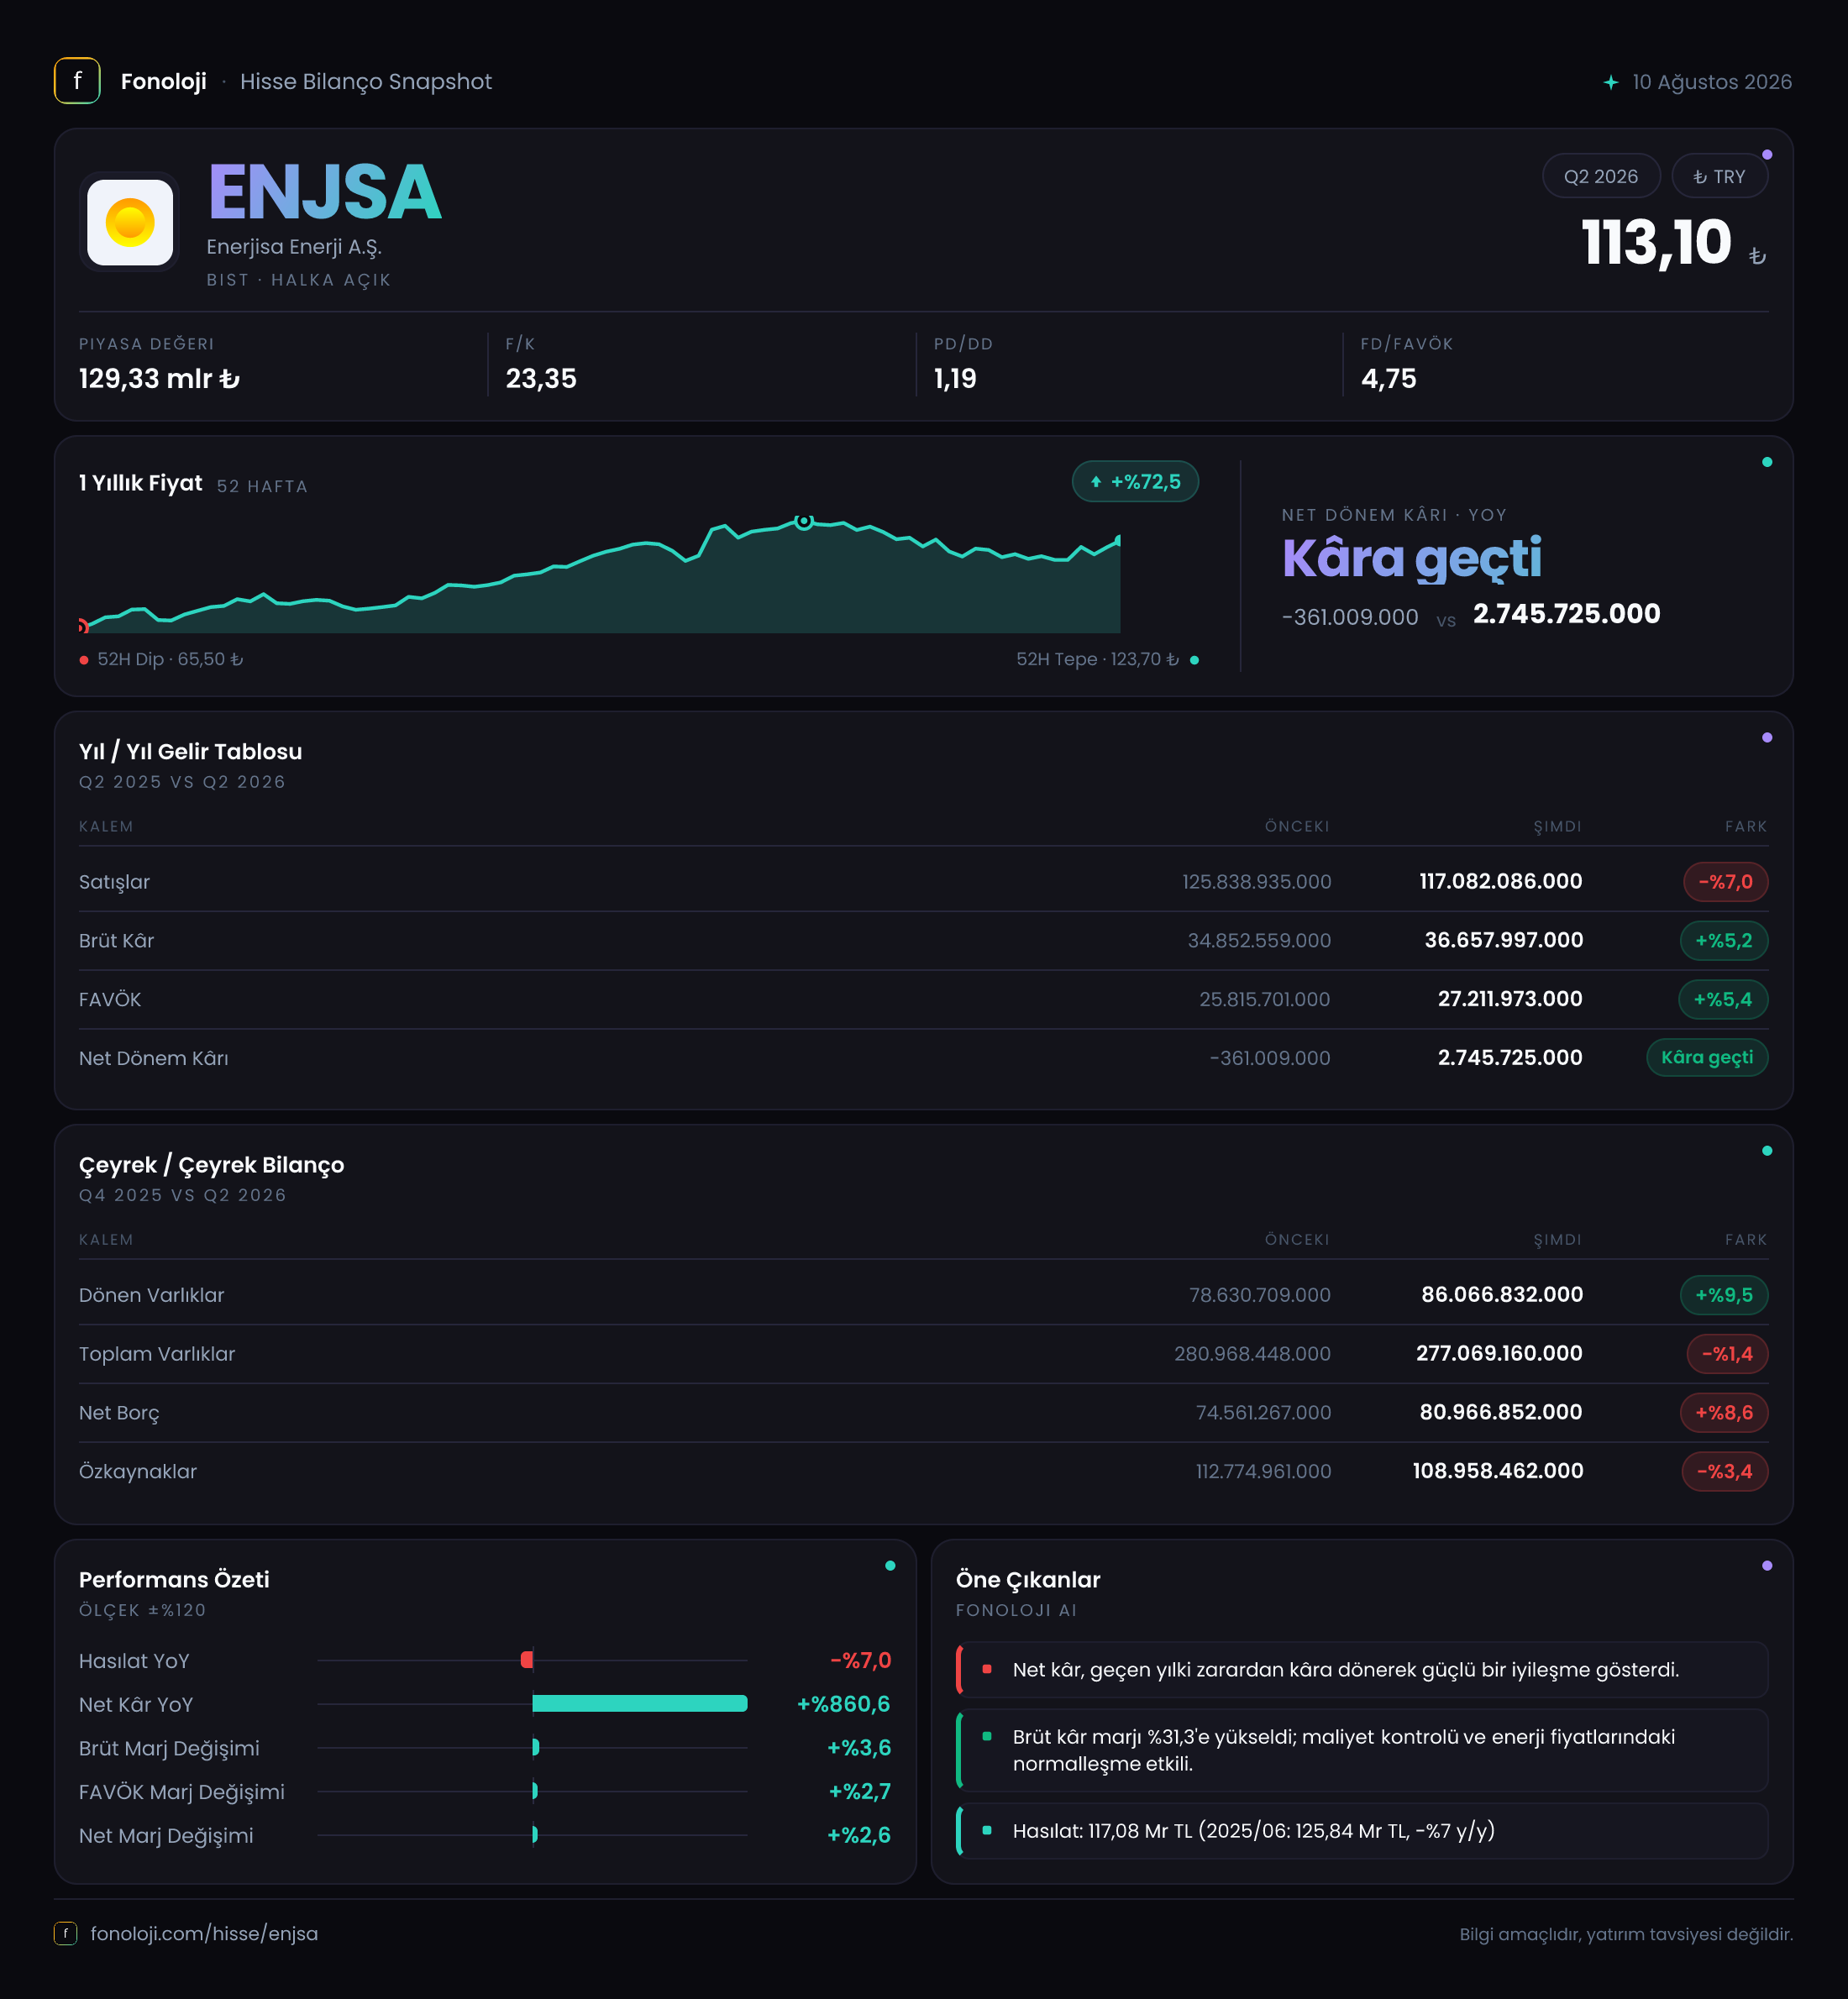Click the +%9,5 badge for Dönen Varlıklar
The image size is (1848, 1999).
point(1724,1295)
